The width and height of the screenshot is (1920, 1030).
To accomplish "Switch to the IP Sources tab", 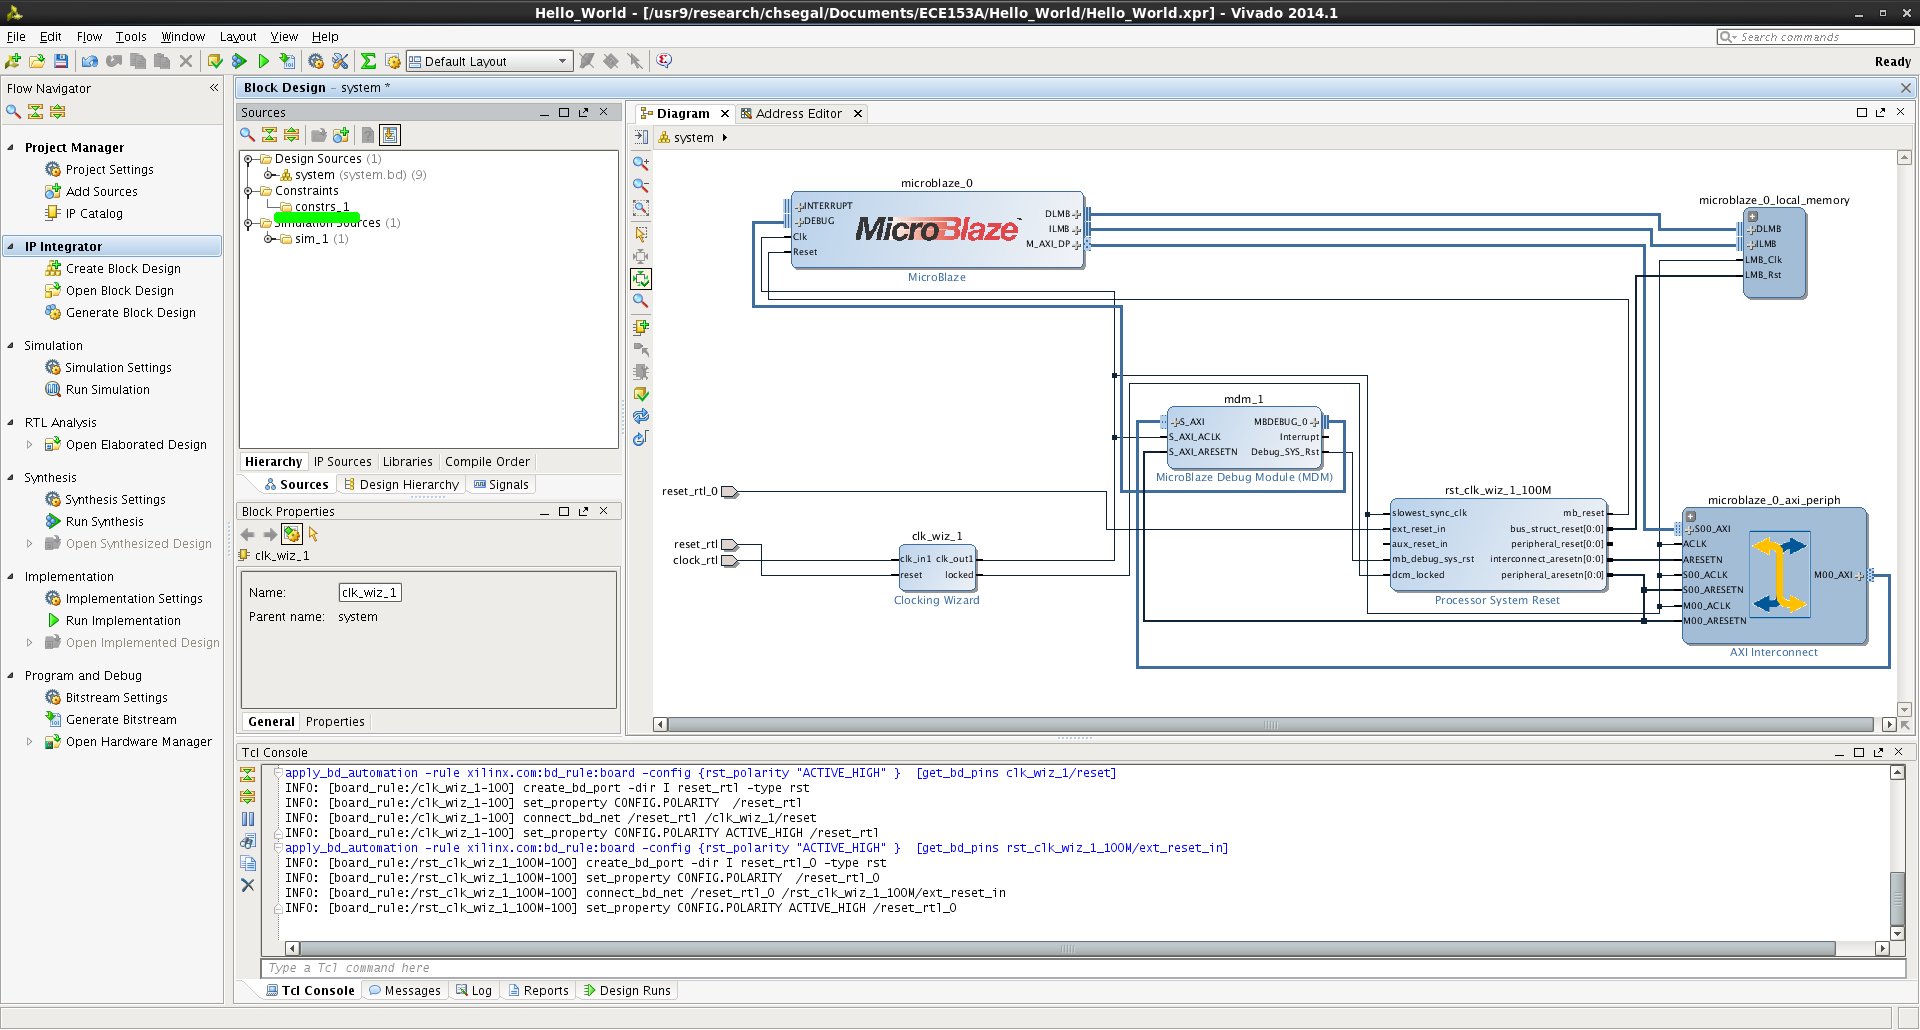I will click(342, 461).
